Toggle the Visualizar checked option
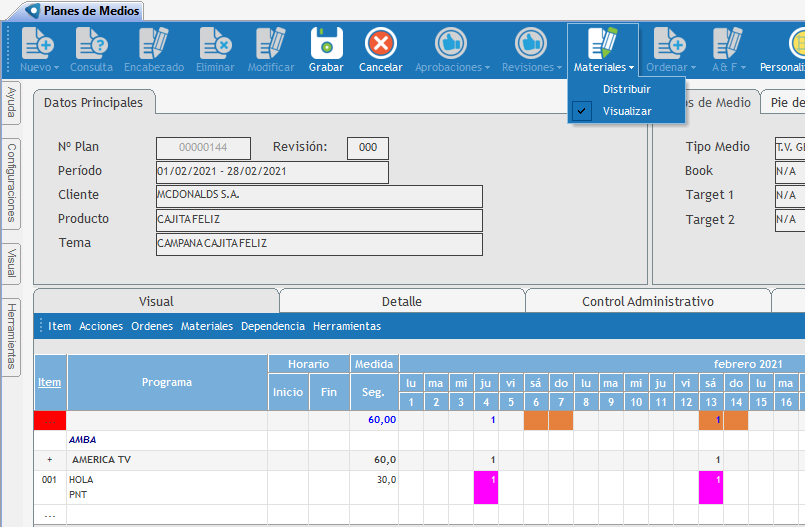The image size is (805, 527). [x=626, y=111]
